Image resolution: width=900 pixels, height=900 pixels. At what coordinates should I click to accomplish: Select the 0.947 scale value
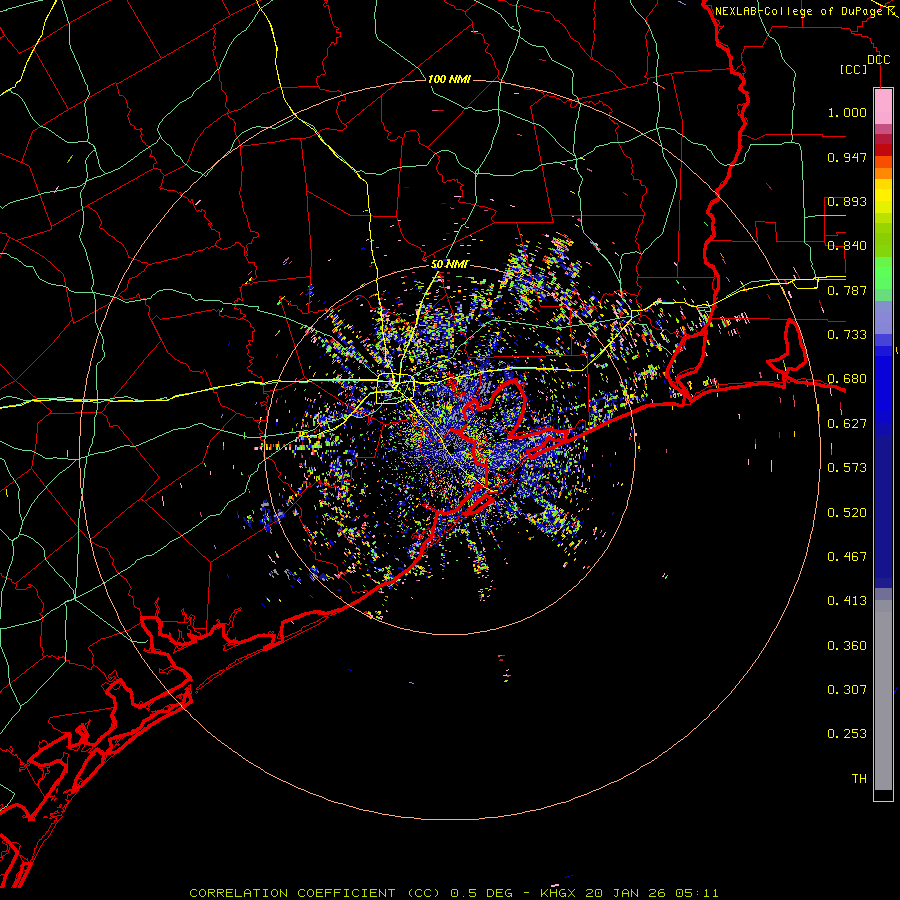coord(847,157)
